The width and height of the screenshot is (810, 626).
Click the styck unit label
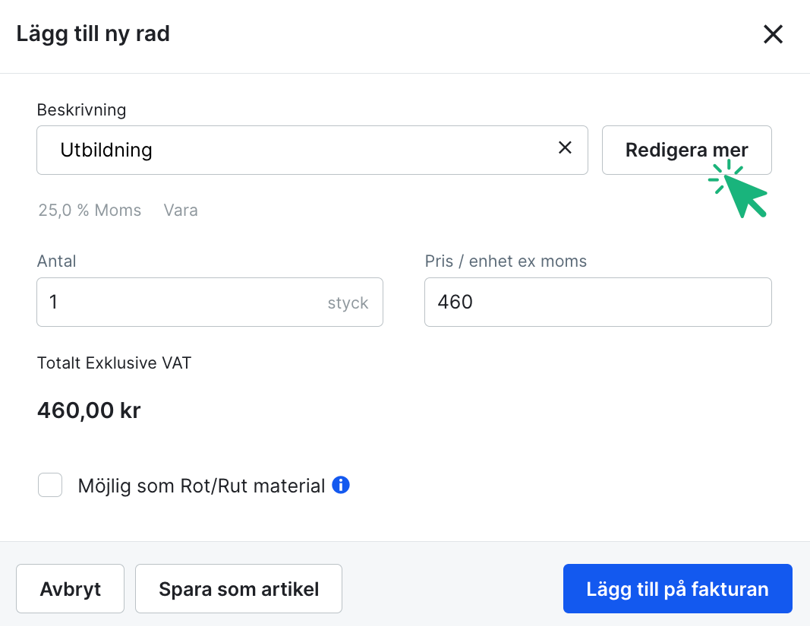click(348, 301)
